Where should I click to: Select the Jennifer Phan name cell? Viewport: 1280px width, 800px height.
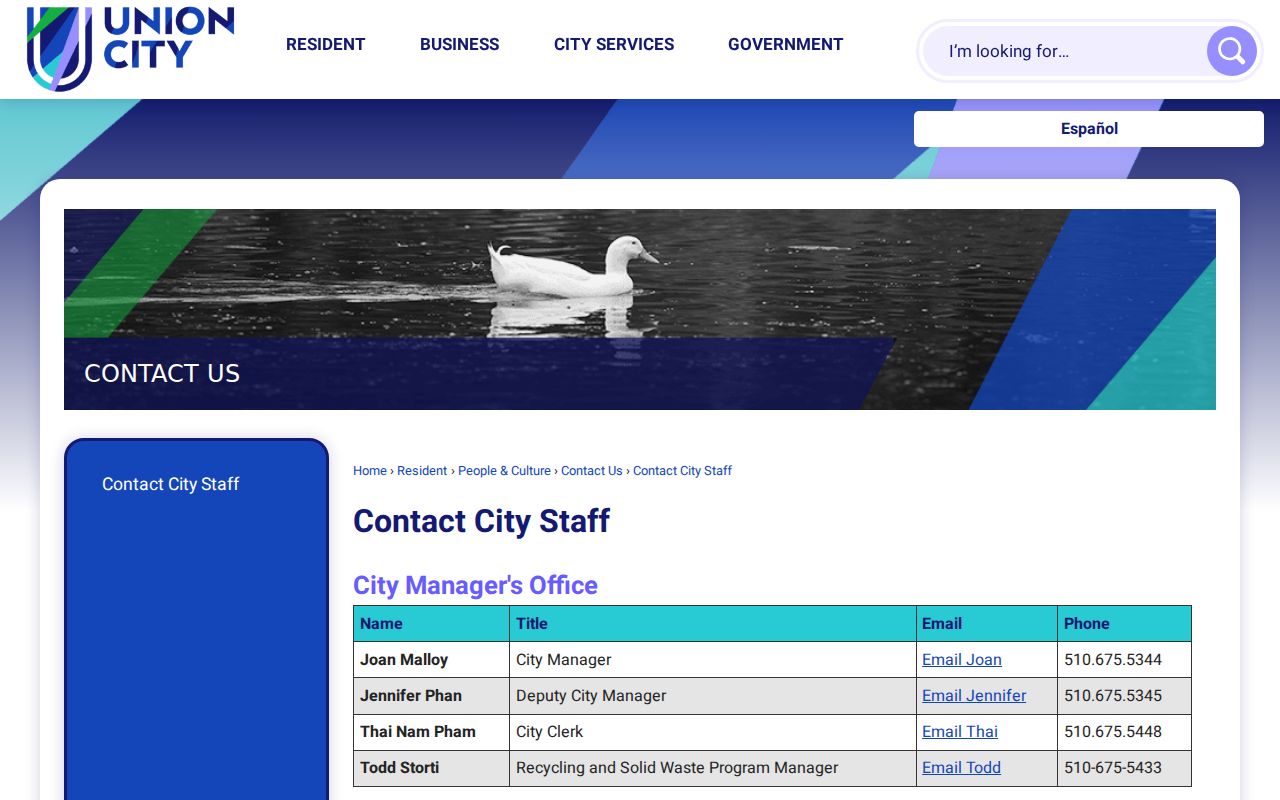[x=431, y=696]
